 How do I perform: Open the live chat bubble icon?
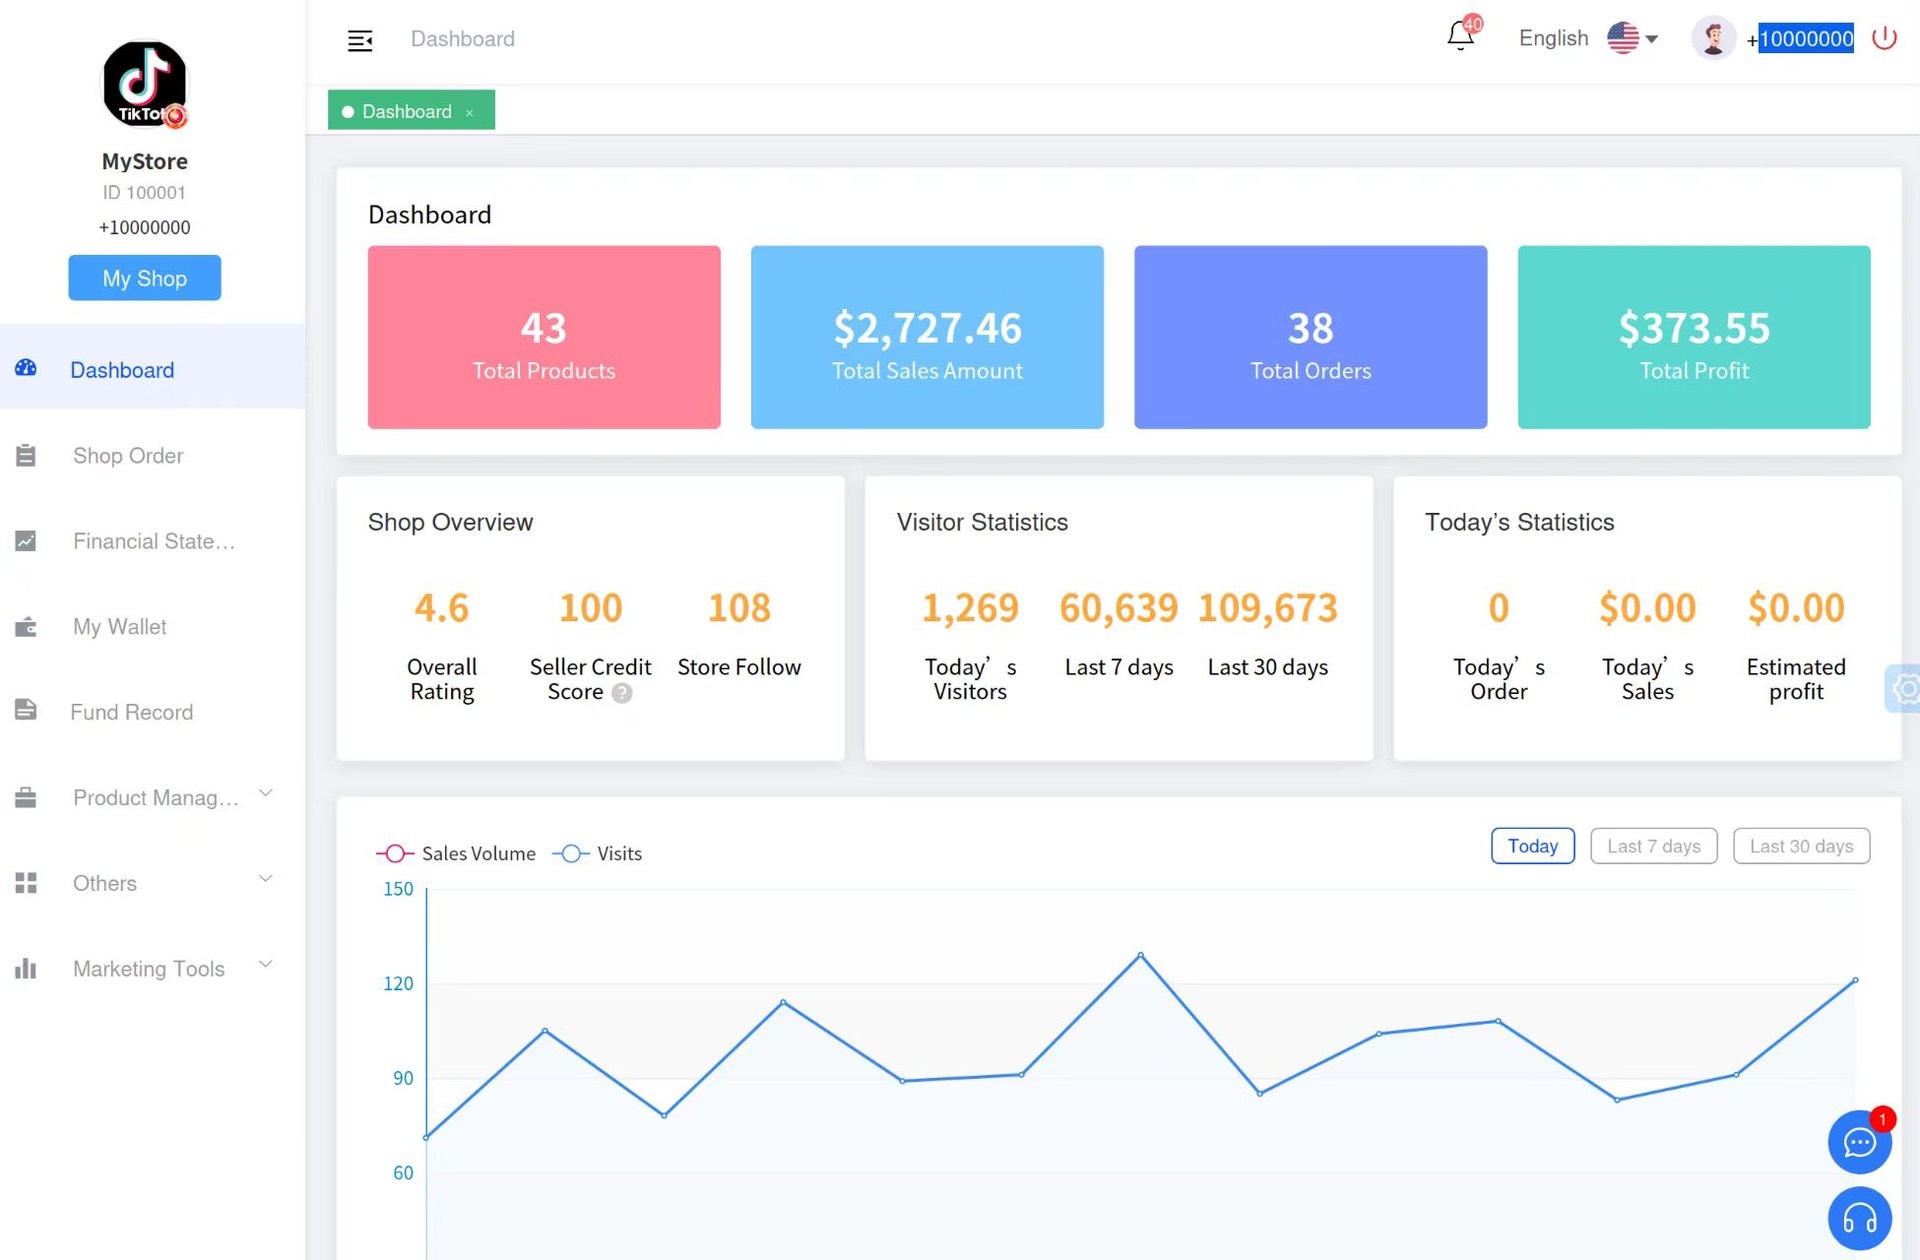coord(1858,1142)
